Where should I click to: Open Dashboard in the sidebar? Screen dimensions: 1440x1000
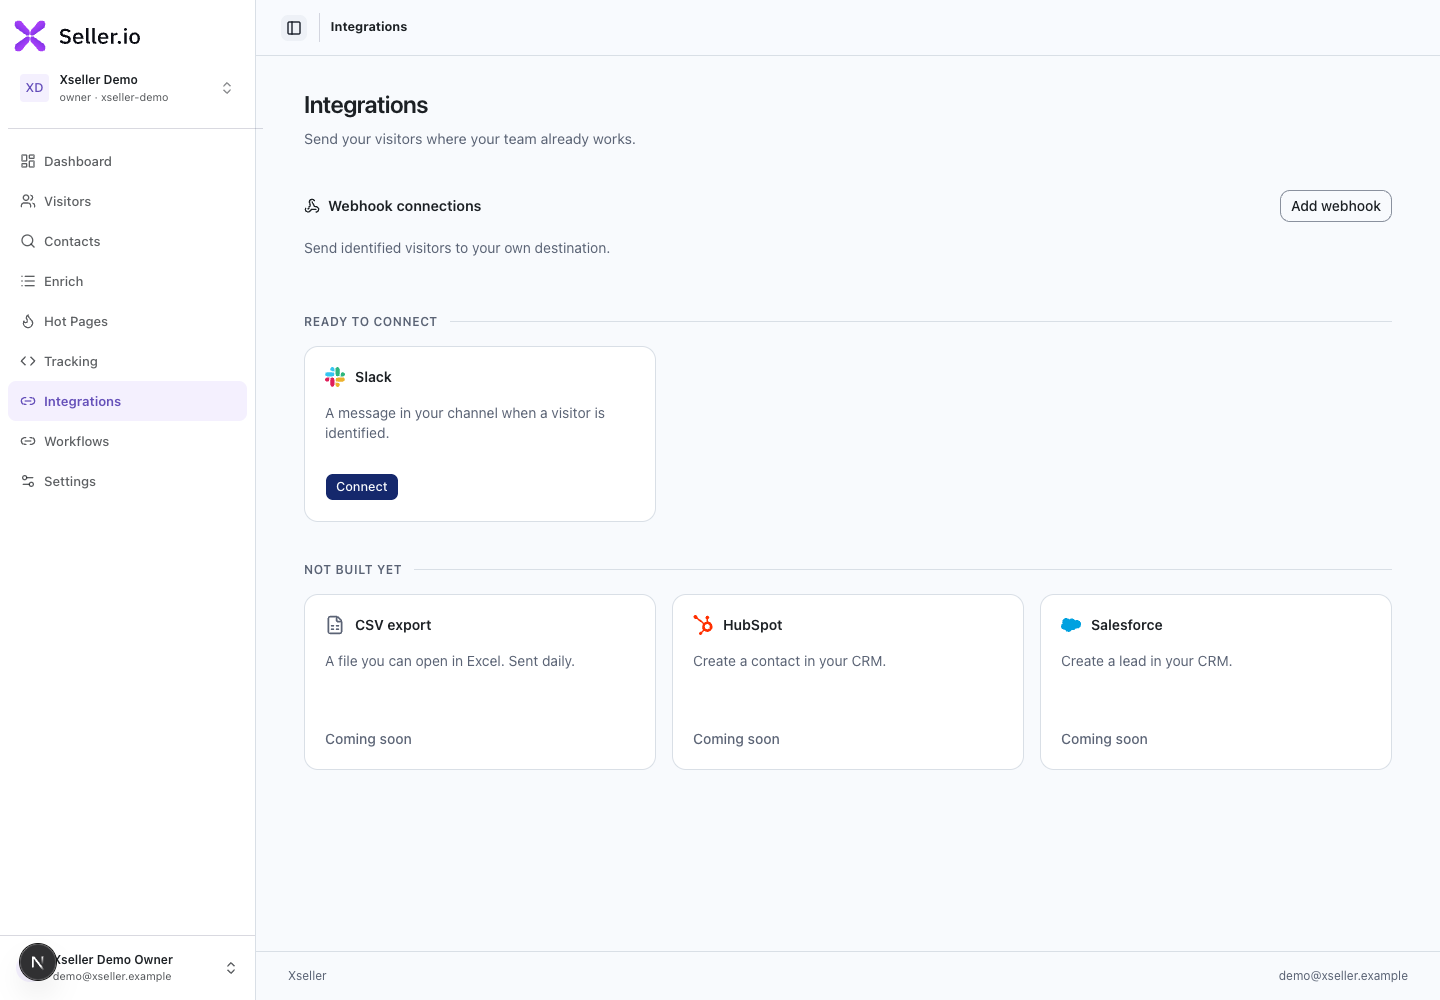[x=127, y=161]
